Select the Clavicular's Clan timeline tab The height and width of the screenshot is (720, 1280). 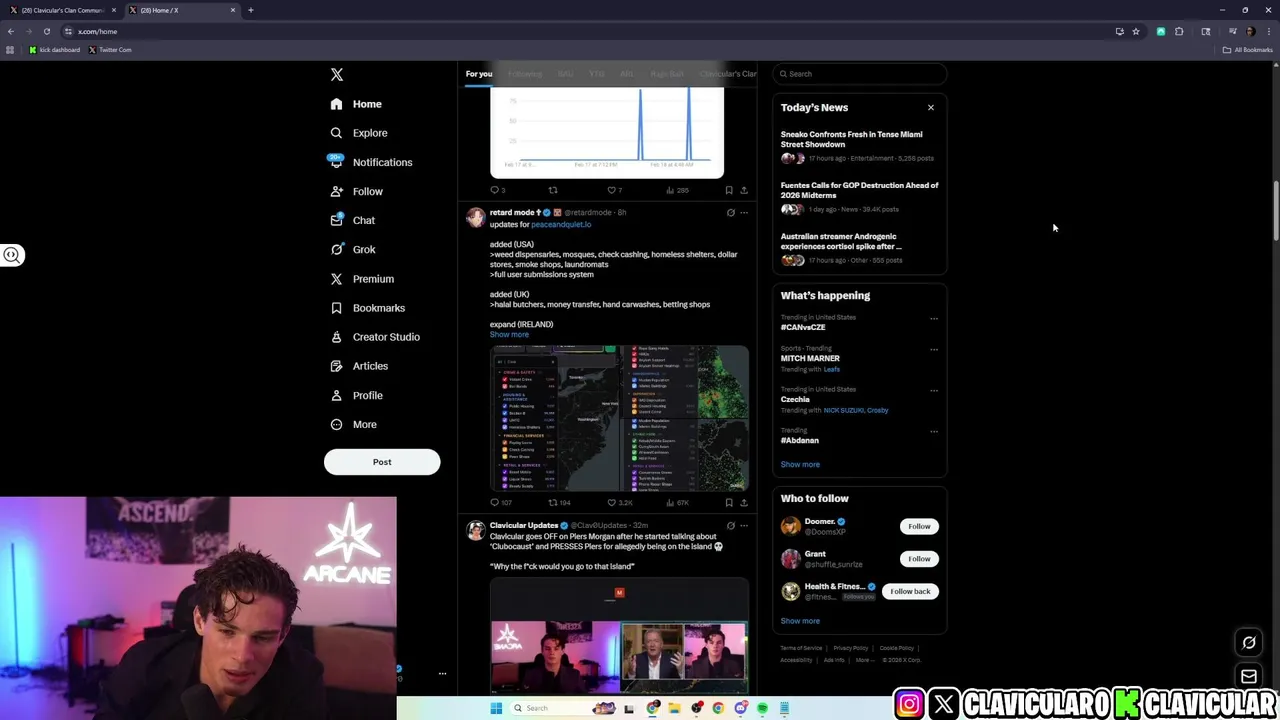click(728, 74)
